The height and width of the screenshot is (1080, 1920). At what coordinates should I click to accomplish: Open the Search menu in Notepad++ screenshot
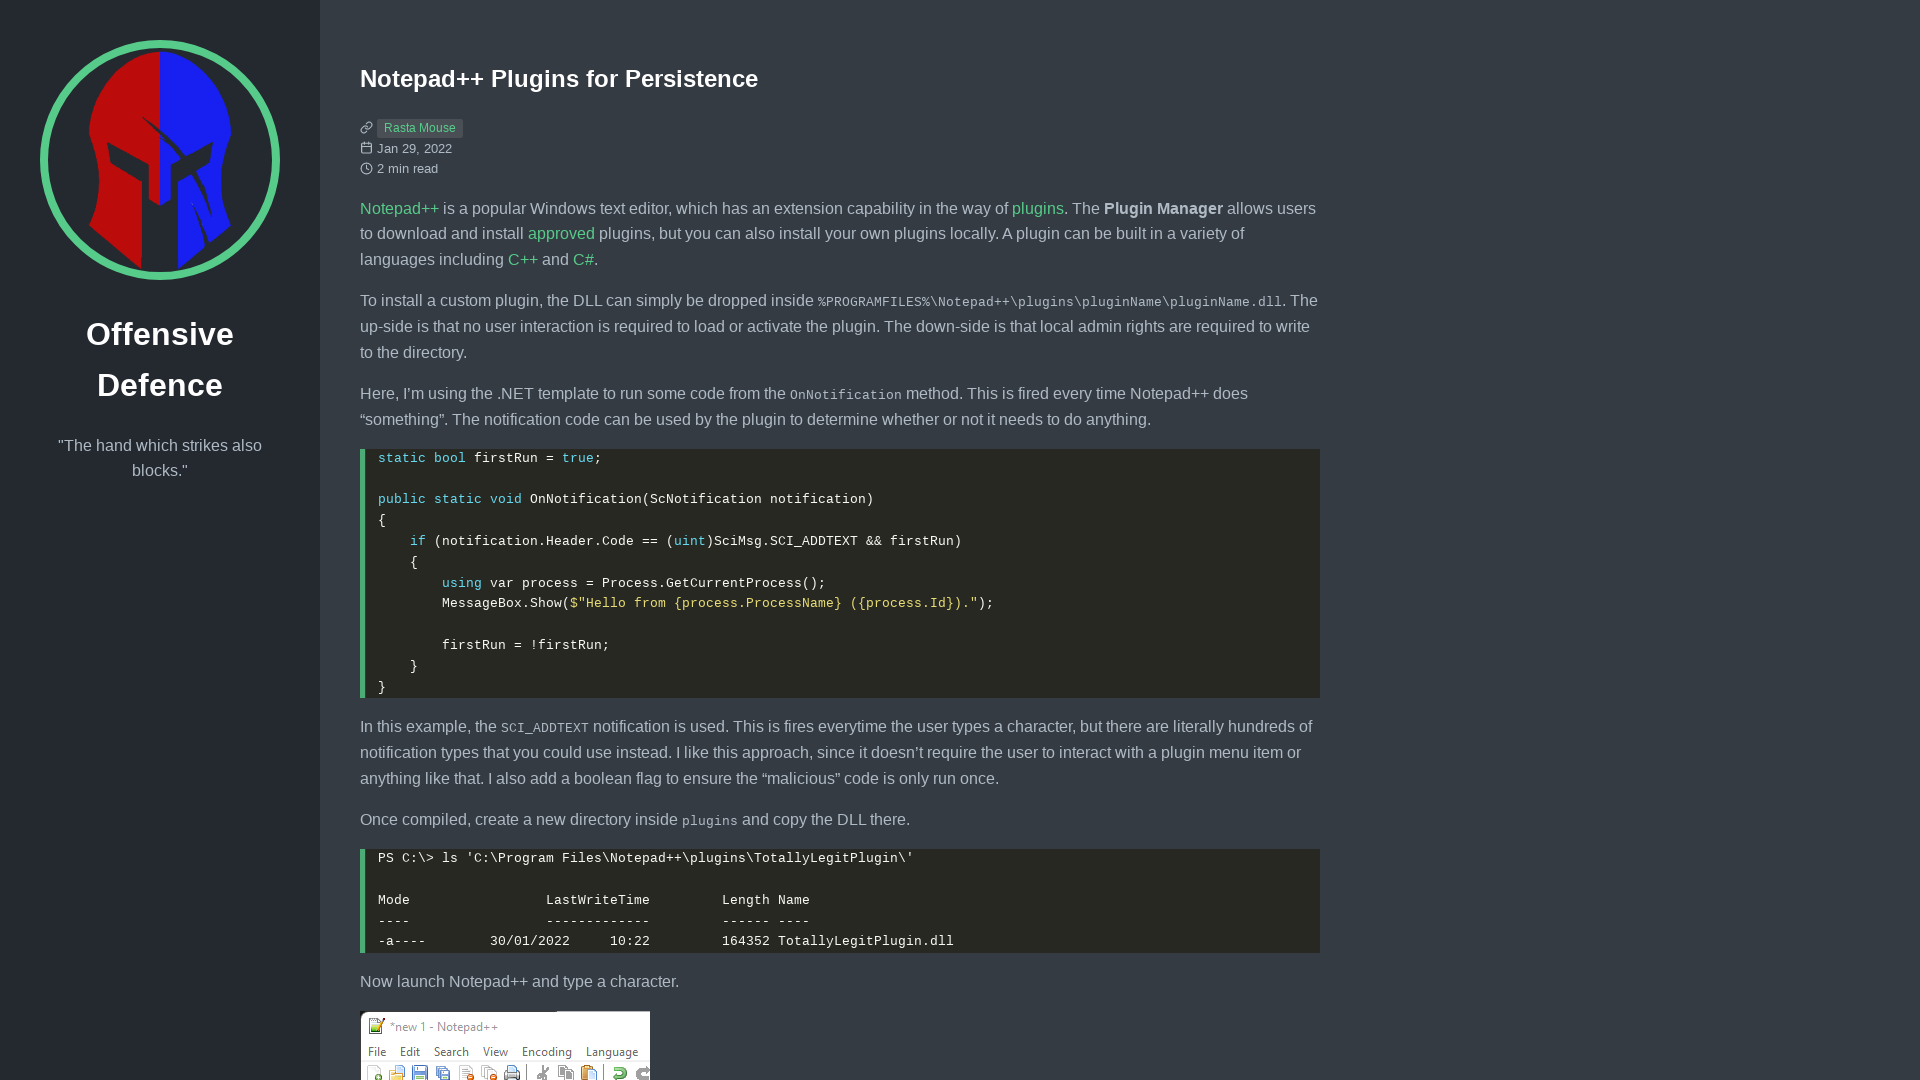coord(451,1052)
